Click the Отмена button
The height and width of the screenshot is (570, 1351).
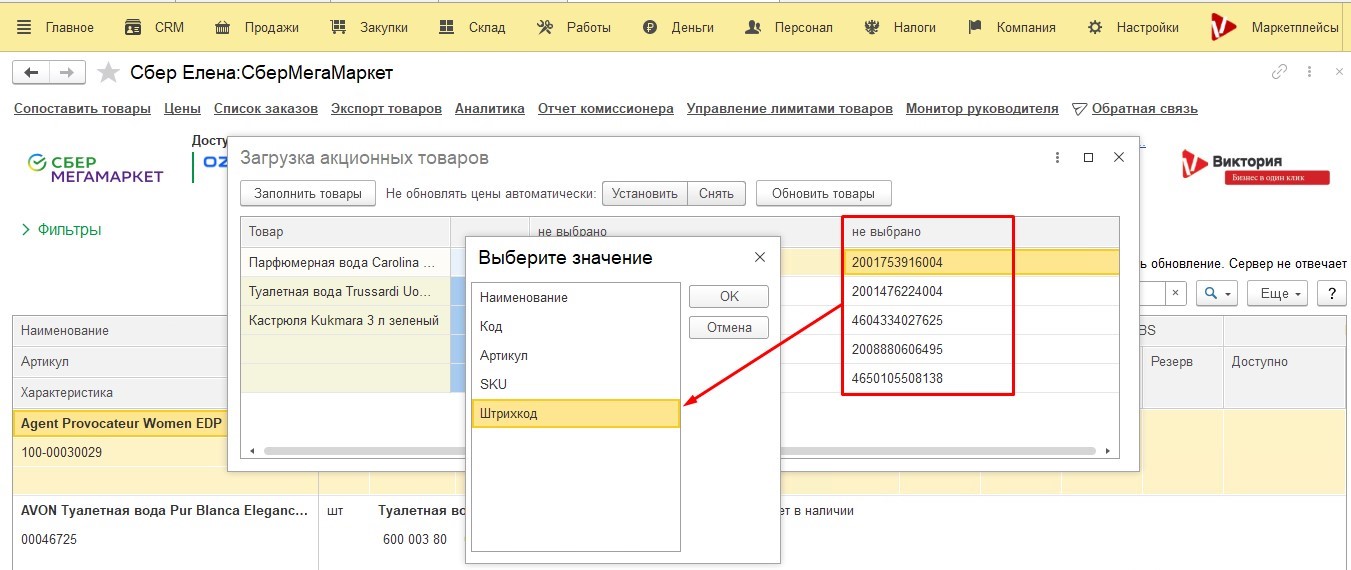tap(729, 327)
